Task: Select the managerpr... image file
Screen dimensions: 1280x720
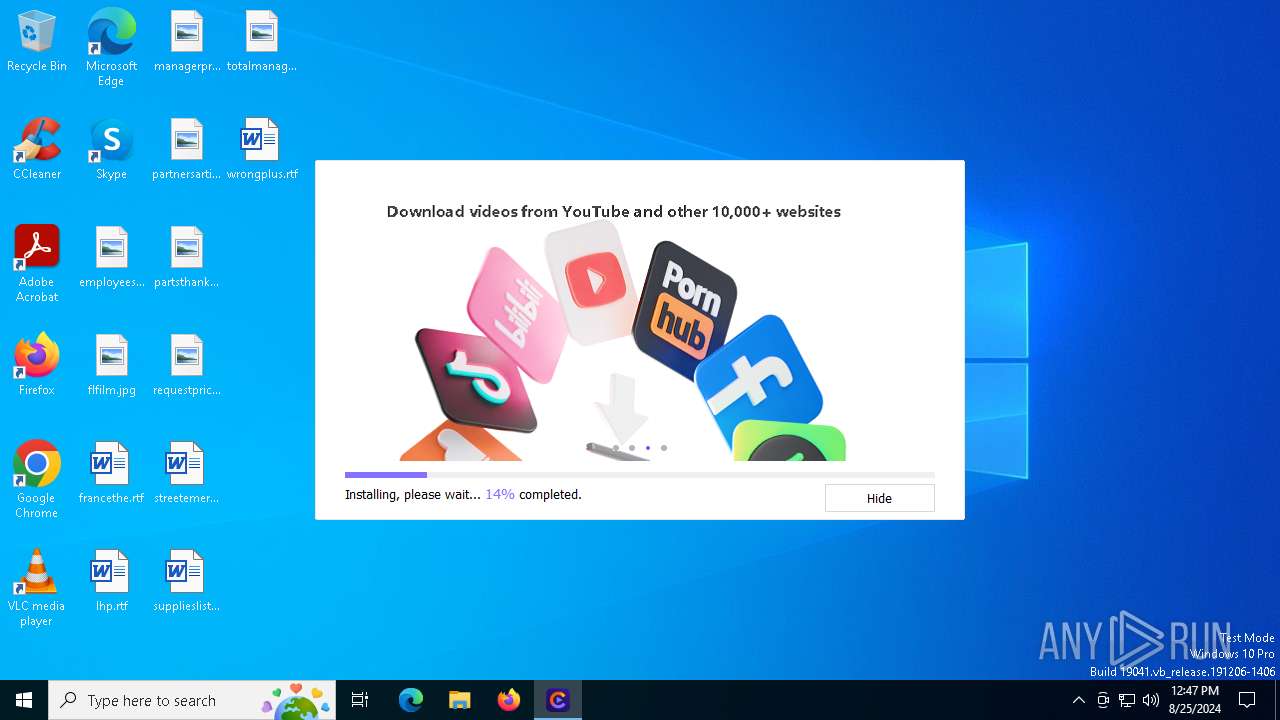Action: pos(187,42)
